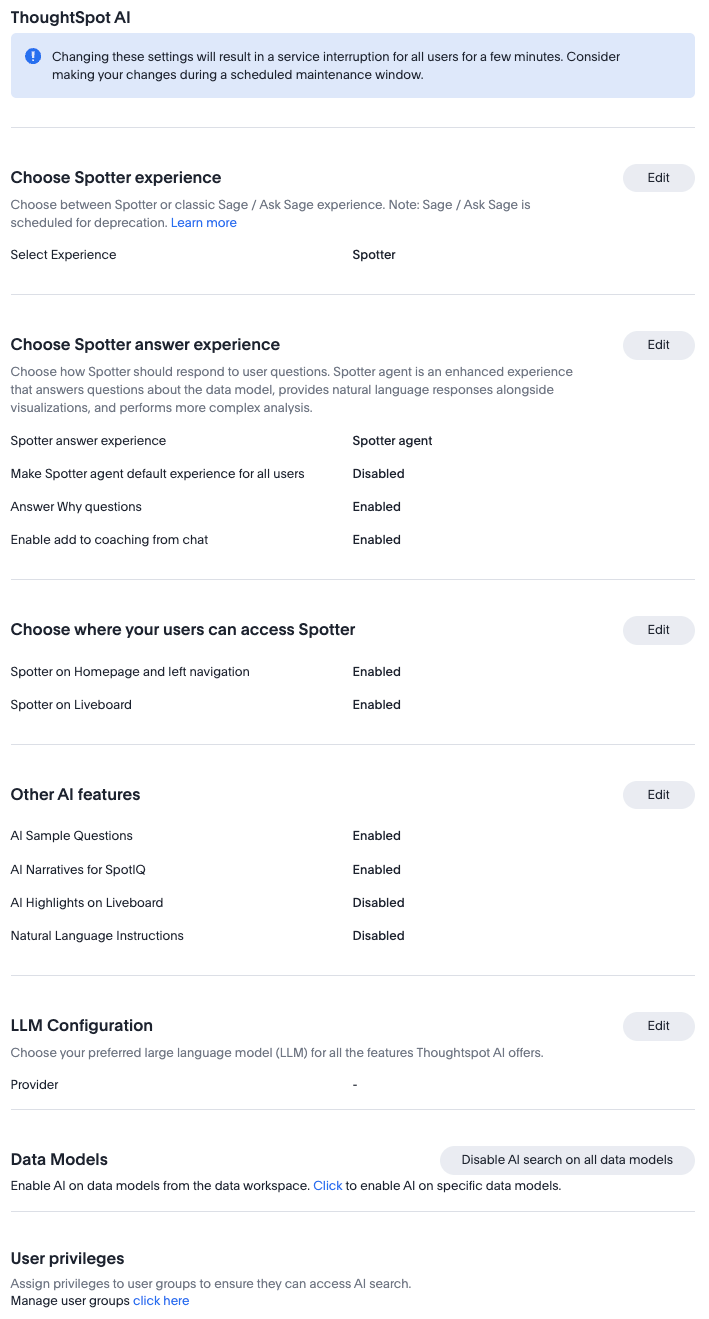
Task: Click Disable AI search on all data models
Action: pyautogui.click(x=566, y=1160)
